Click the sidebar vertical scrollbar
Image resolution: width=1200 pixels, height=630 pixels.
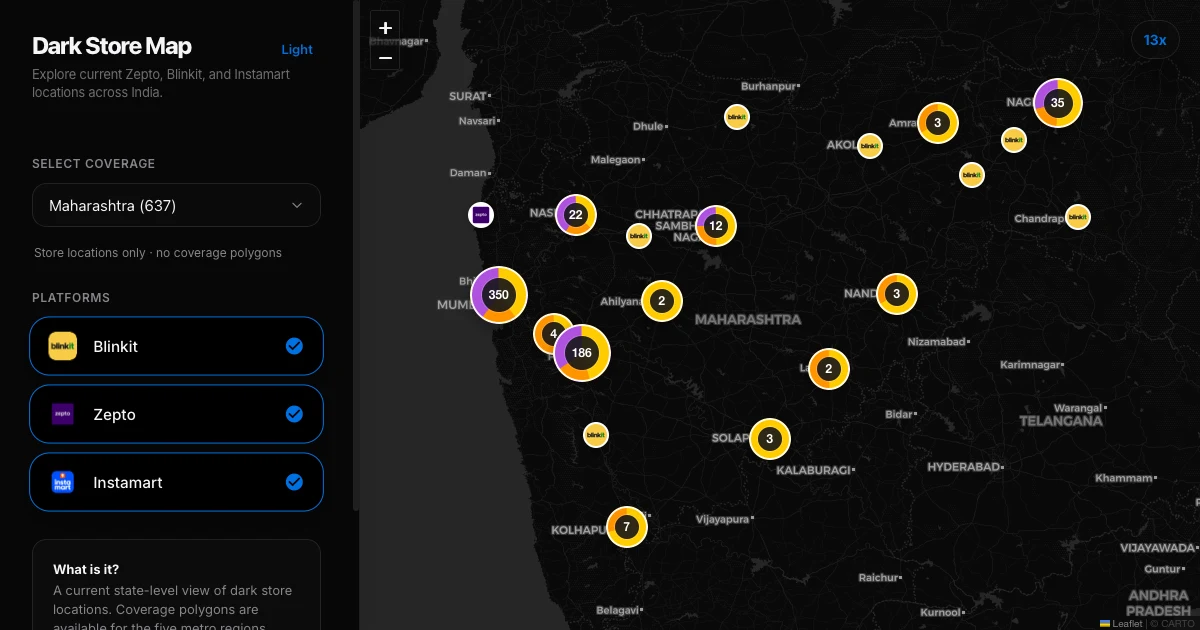pos(355,255)
